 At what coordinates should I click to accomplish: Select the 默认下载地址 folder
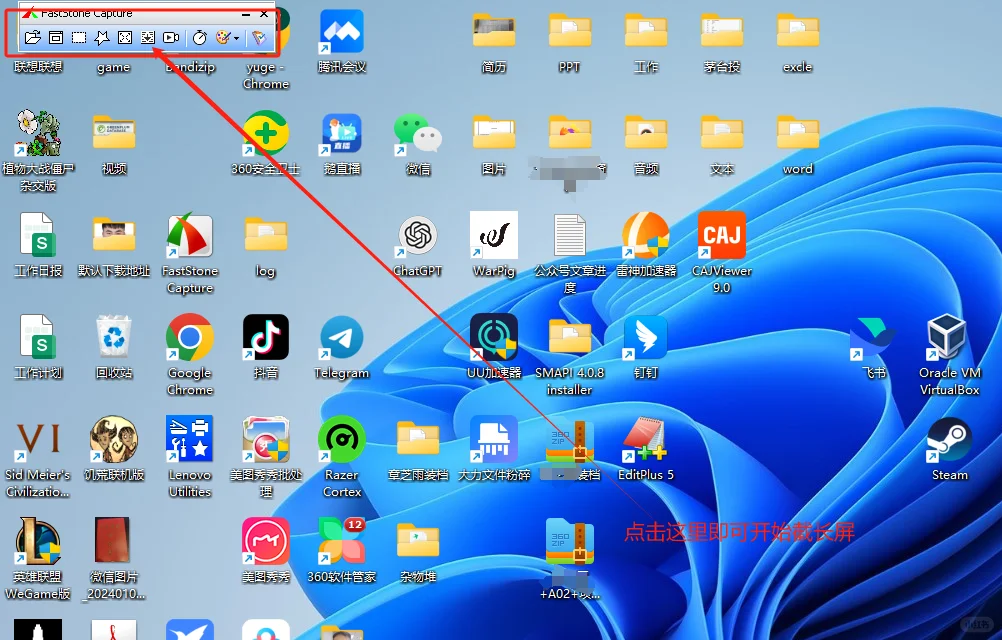pos(114,246)
